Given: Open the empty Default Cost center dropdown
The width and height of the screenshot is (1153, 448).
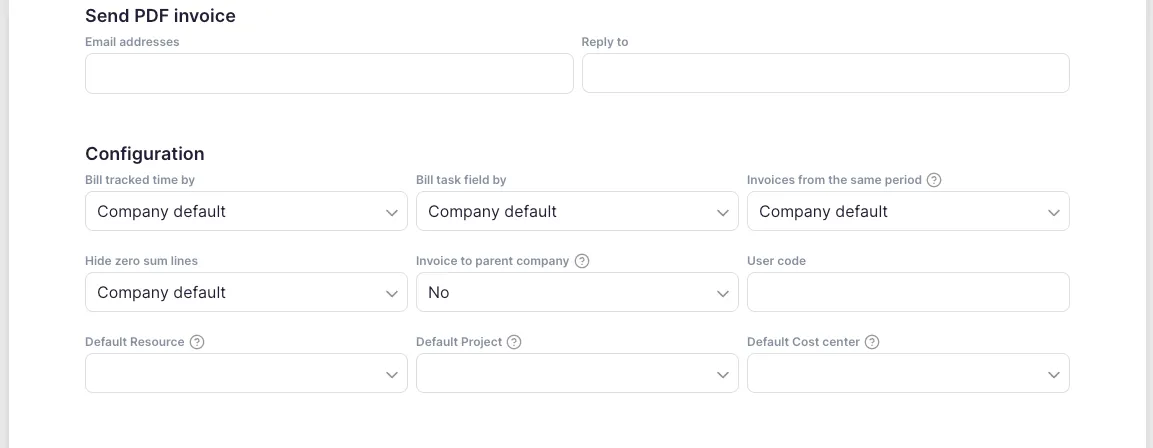Looking at the screenshot, I should tap(908, 374).
